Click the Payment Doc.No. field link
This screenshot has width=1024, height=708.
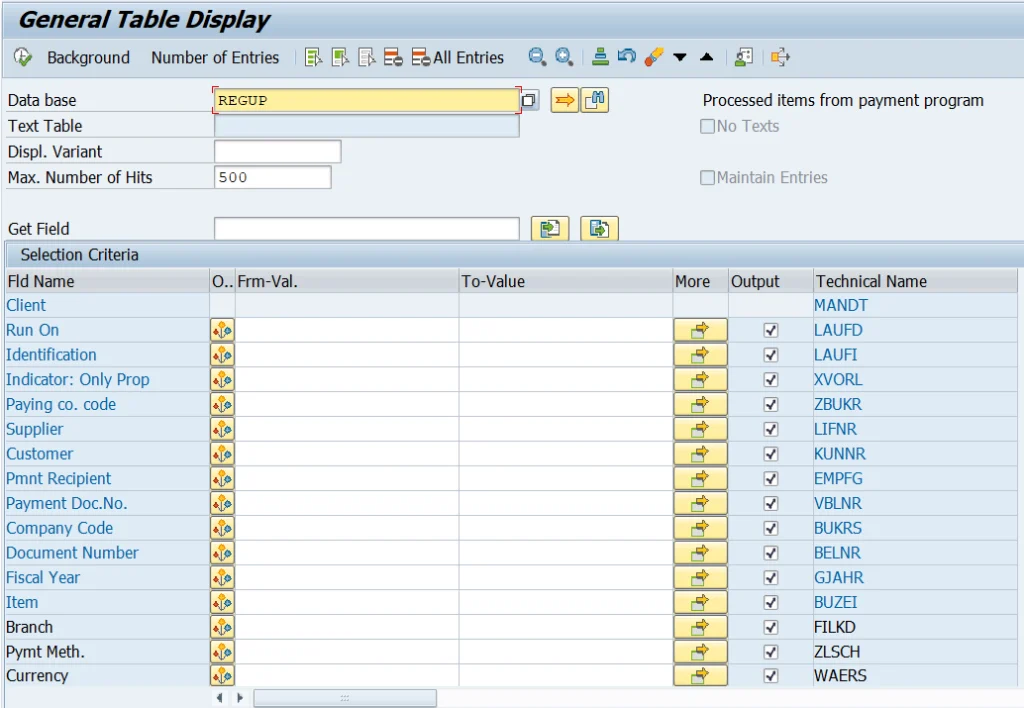coord(67,504)
